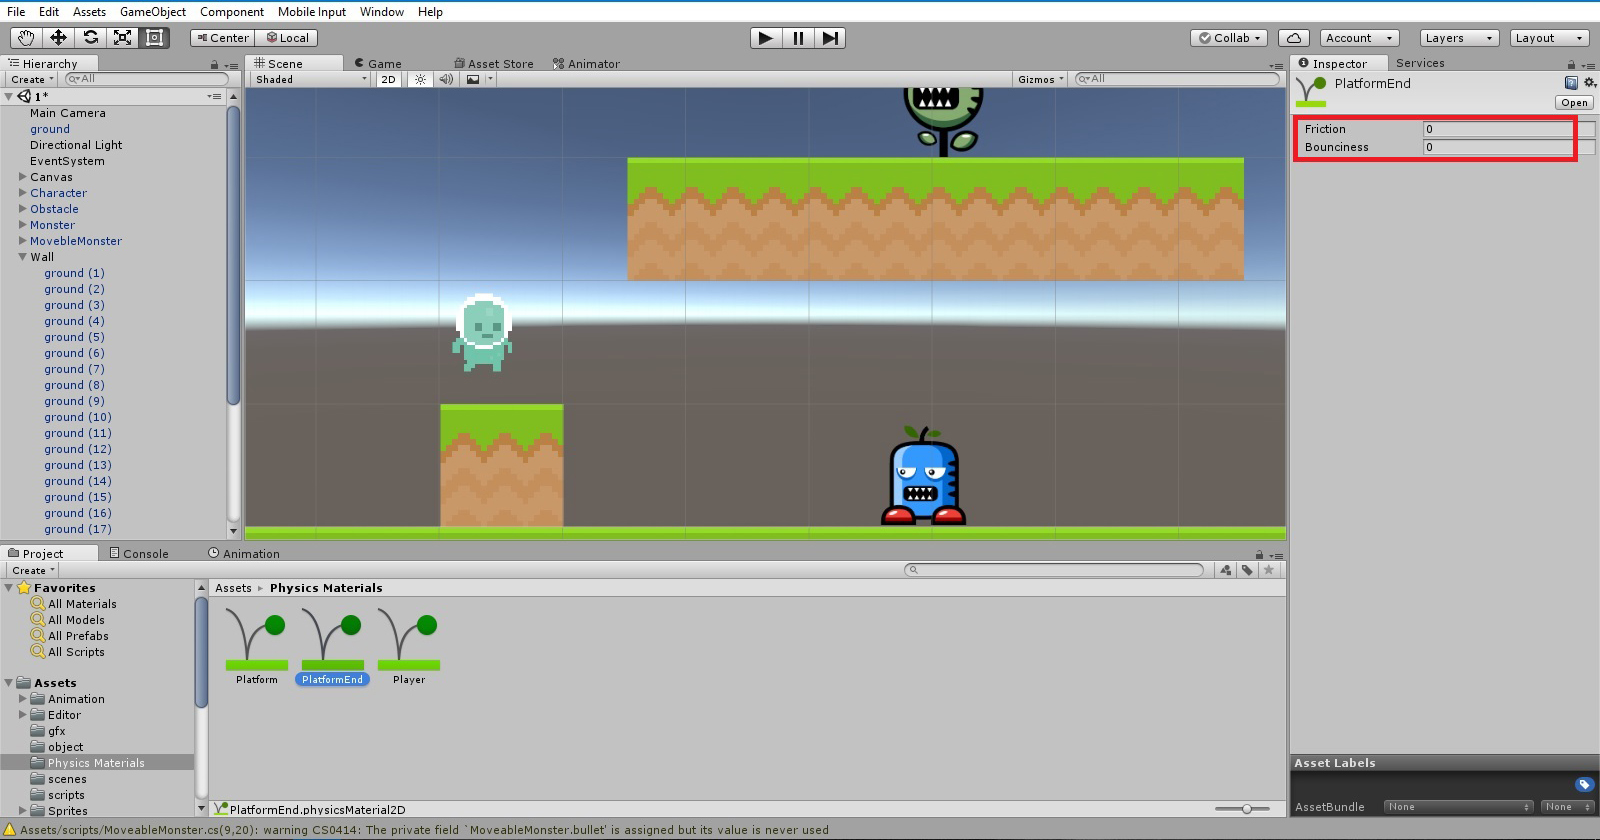The width and height of the screenshot is (1600, 840).
Task: Toggle scene audio speaker icon
Action: click(446, 79)
